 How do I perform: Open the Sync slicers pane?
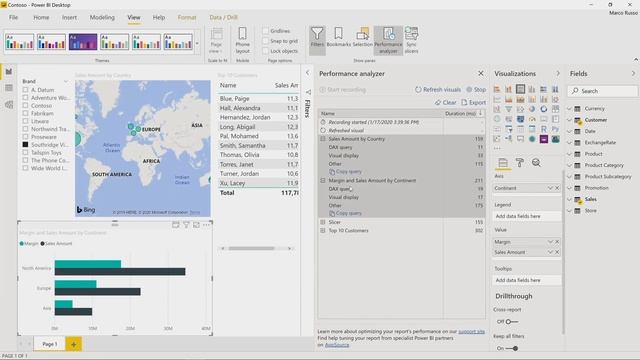tap(411, 40)
